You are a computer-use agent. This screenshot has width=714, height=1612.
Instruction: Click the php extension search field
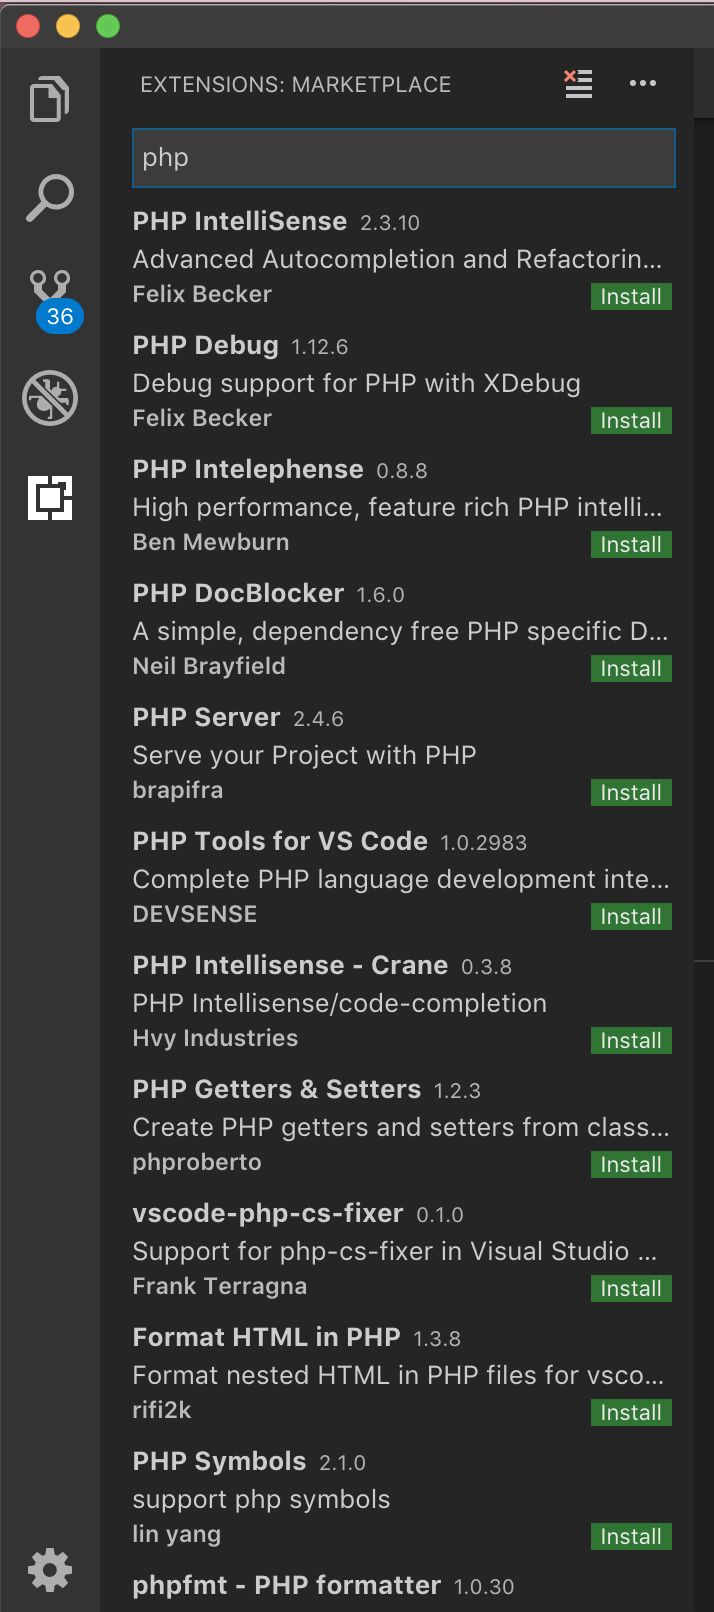pos(403,158)
